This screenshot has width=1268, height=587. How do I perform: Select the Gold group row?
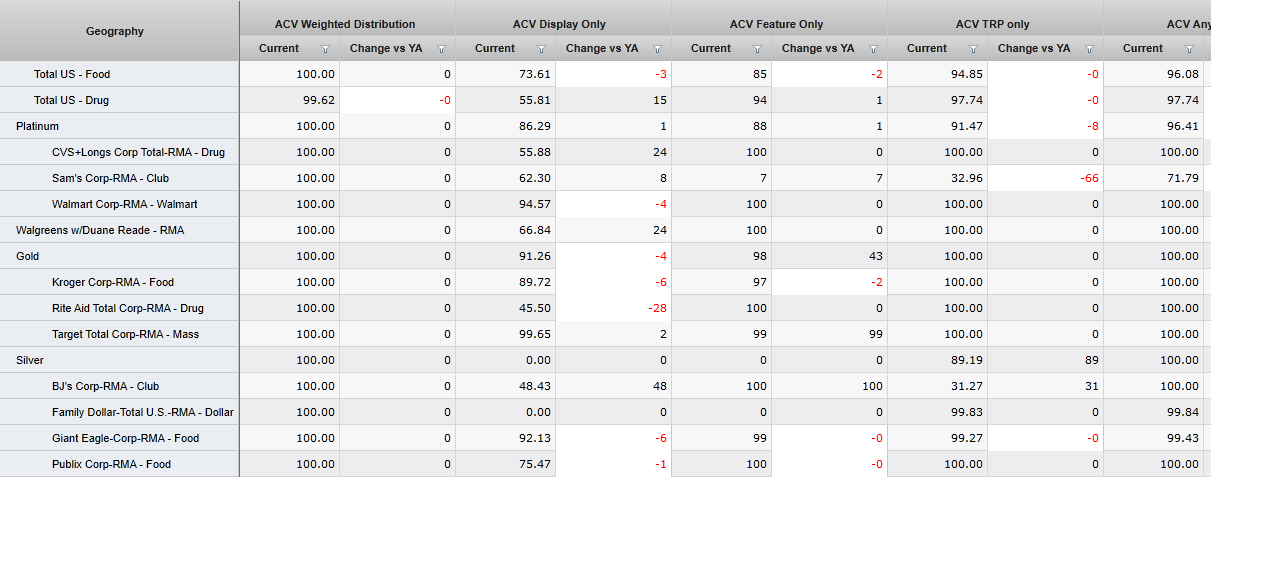(x=27, y=256)
